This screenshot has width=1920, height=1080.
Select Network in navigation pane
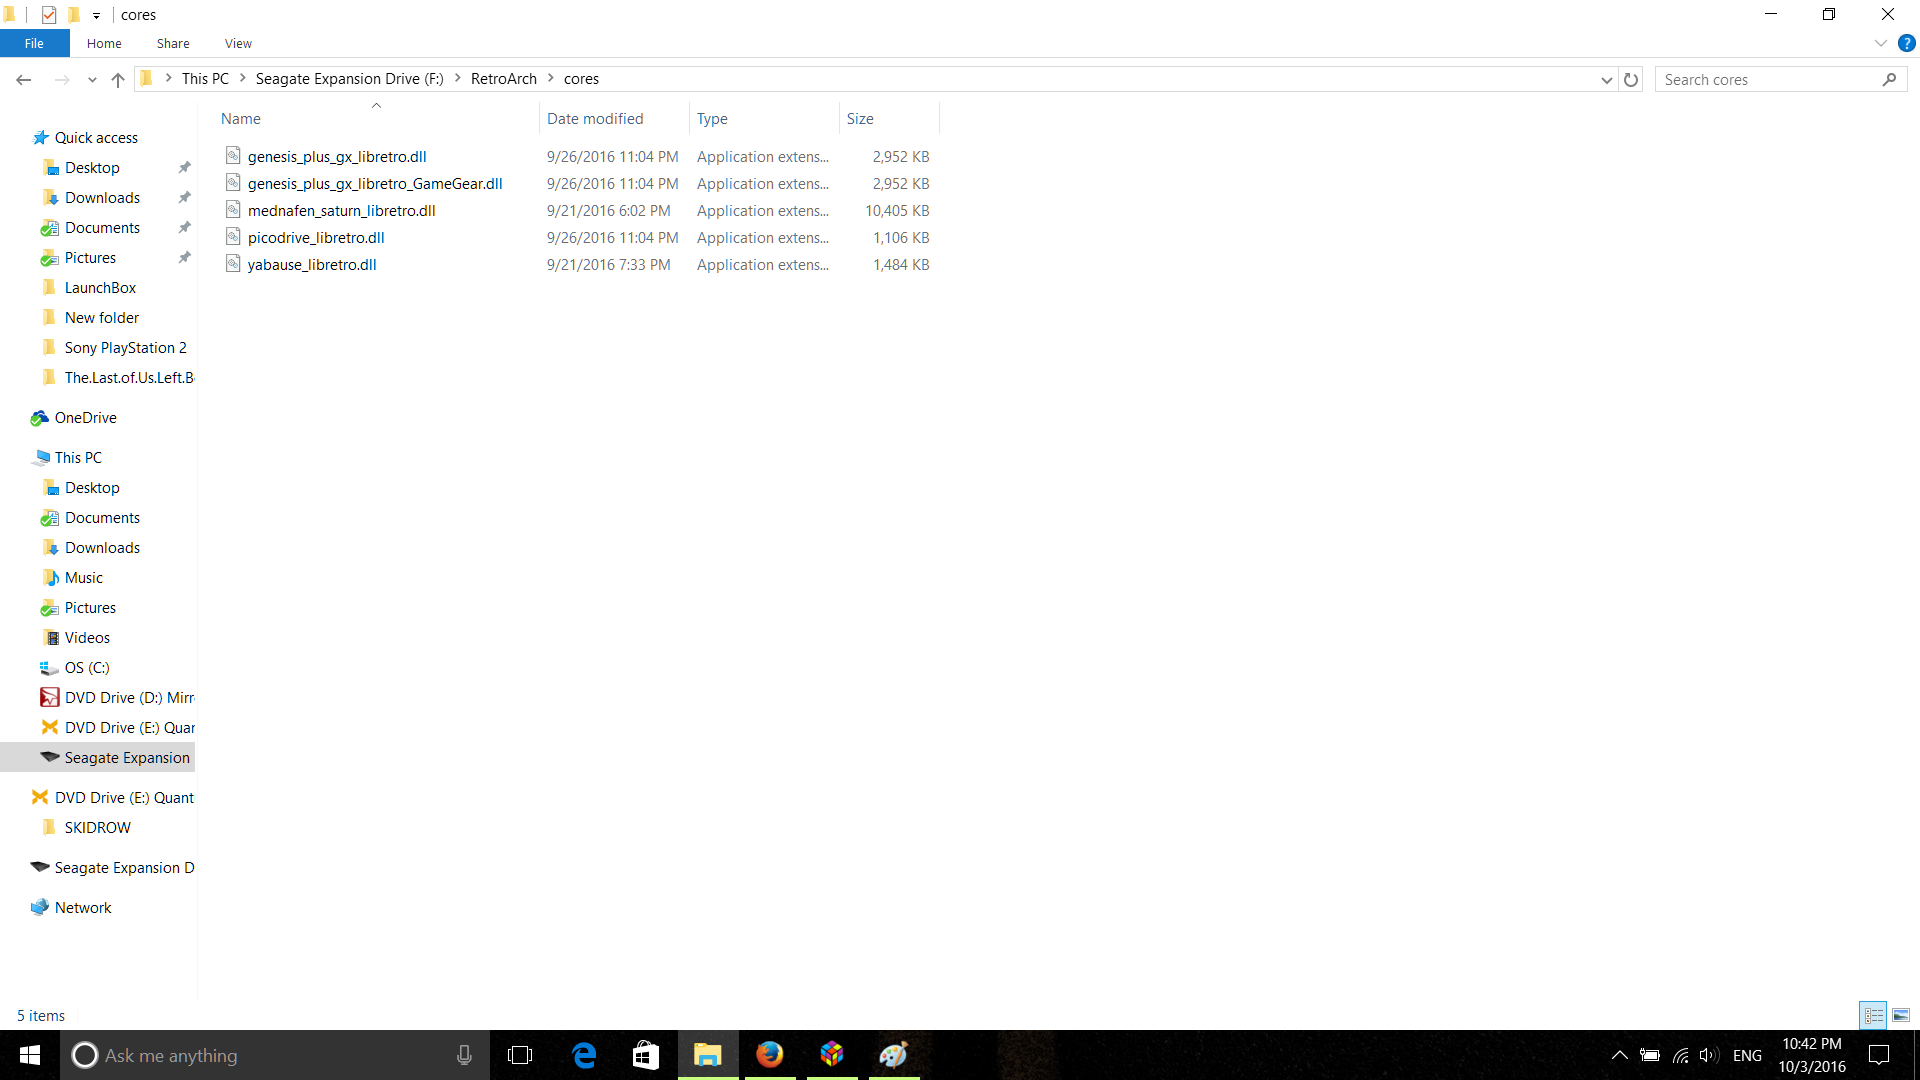point(83,907)
